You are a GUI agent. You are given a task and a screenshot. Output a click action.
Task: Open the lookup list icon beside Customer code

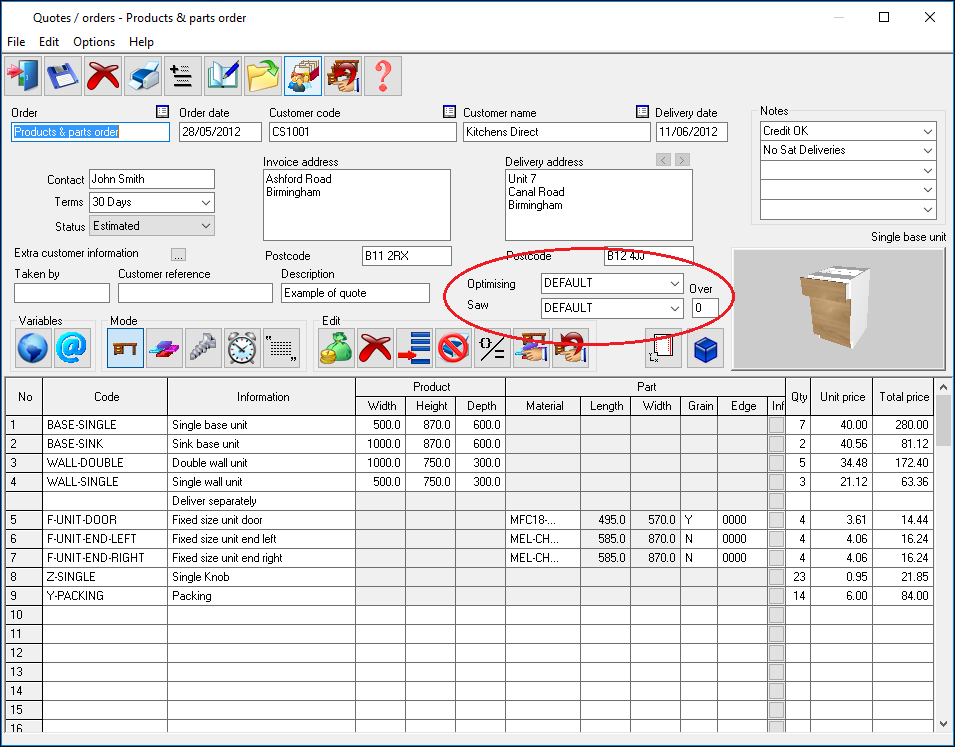pyautogui.click(x=449, y=112)
